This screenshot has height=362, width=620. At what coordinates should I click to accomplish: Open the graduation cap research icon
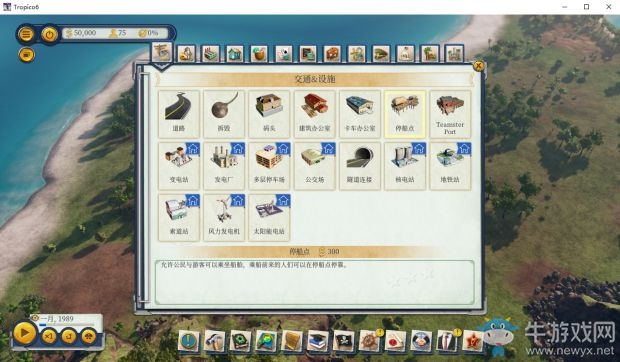pyautogui.click(x=318, y=341)
